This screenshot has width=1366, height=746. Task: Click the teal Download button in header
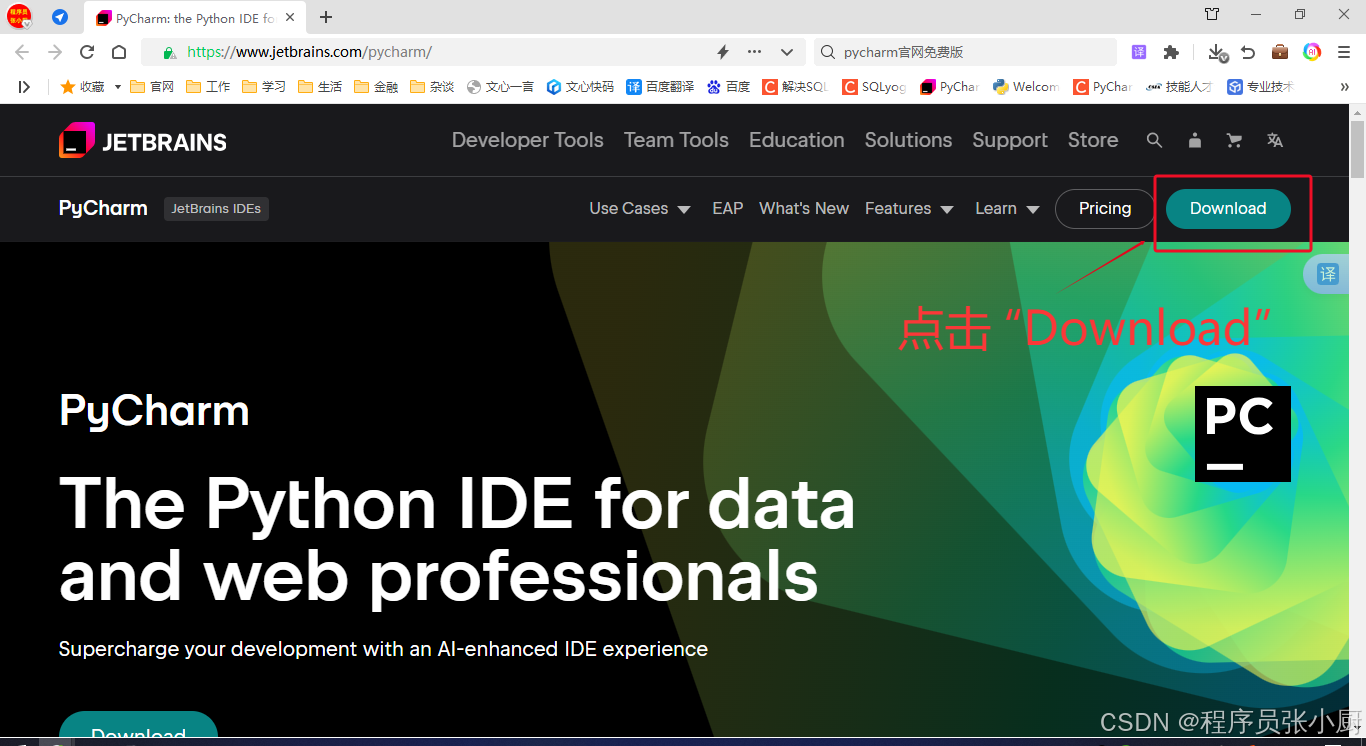[x=1228, y=209]
